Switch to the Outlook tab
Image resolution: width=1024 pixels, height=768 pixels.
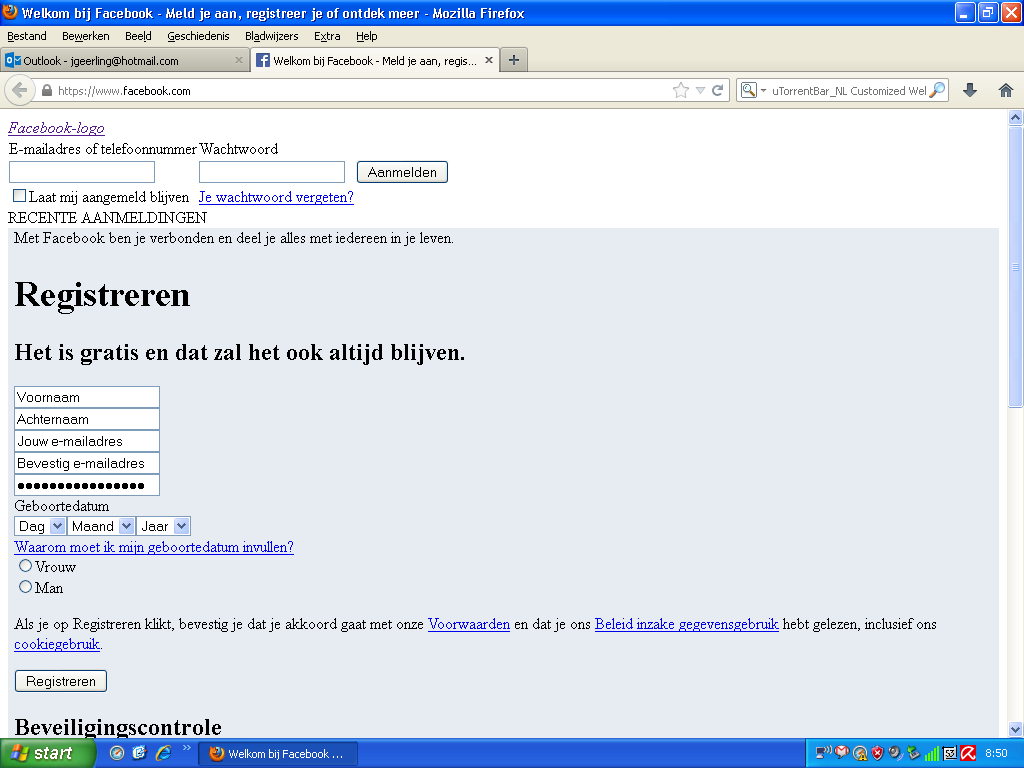click(124, 60)
